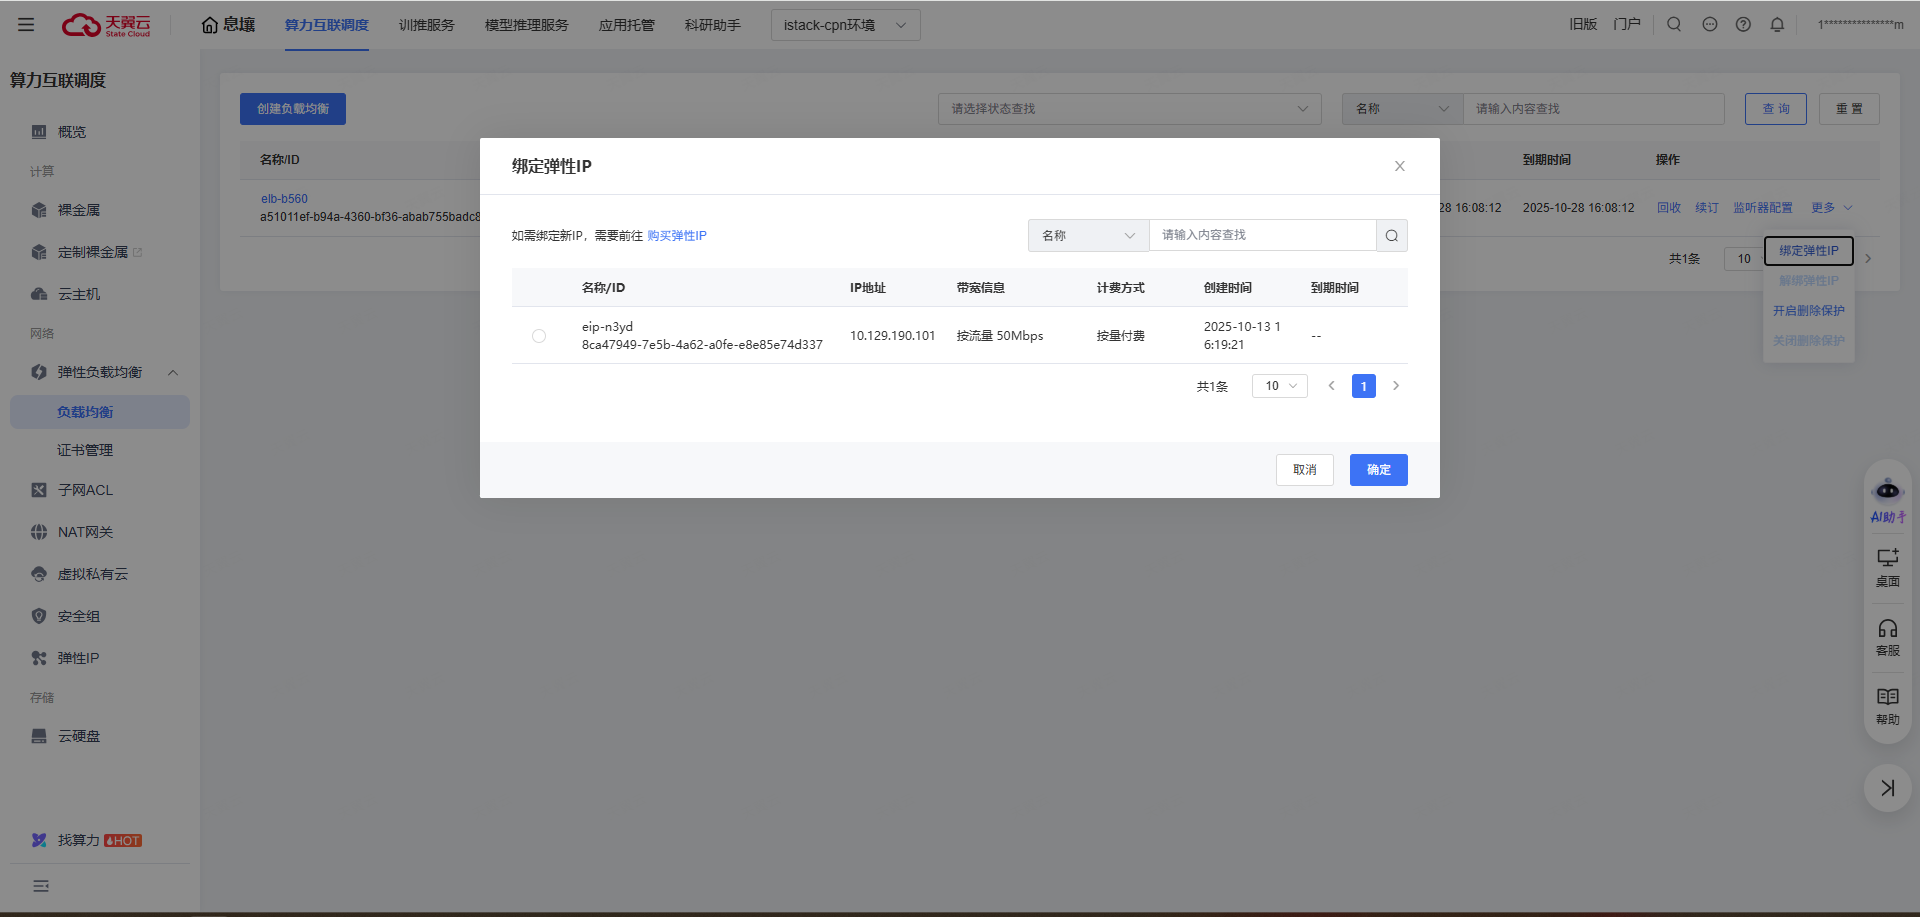
Task: Open the AI assistant robot icon
Action: click(x=1887, y=491)
